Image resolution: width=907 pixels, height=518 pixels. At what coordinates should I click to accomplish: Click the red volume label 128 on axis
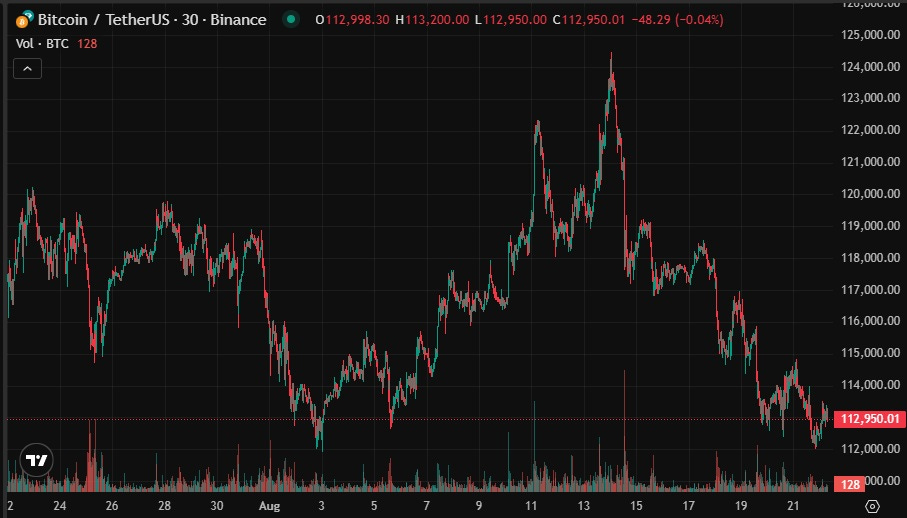pos(849,484)
